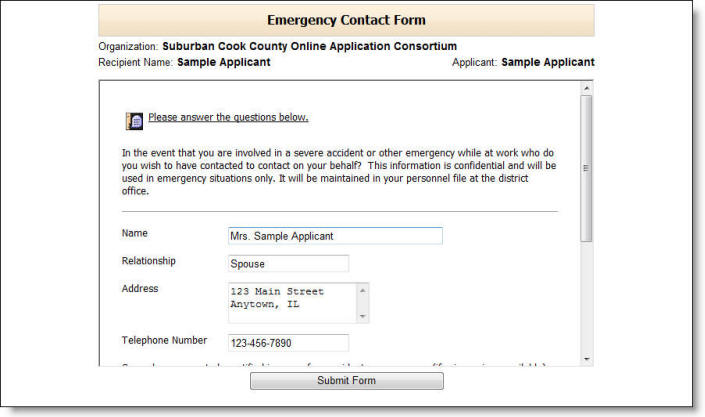
Task: Open the "Please answer the questions below" link
Action: (x=228, y=118)
